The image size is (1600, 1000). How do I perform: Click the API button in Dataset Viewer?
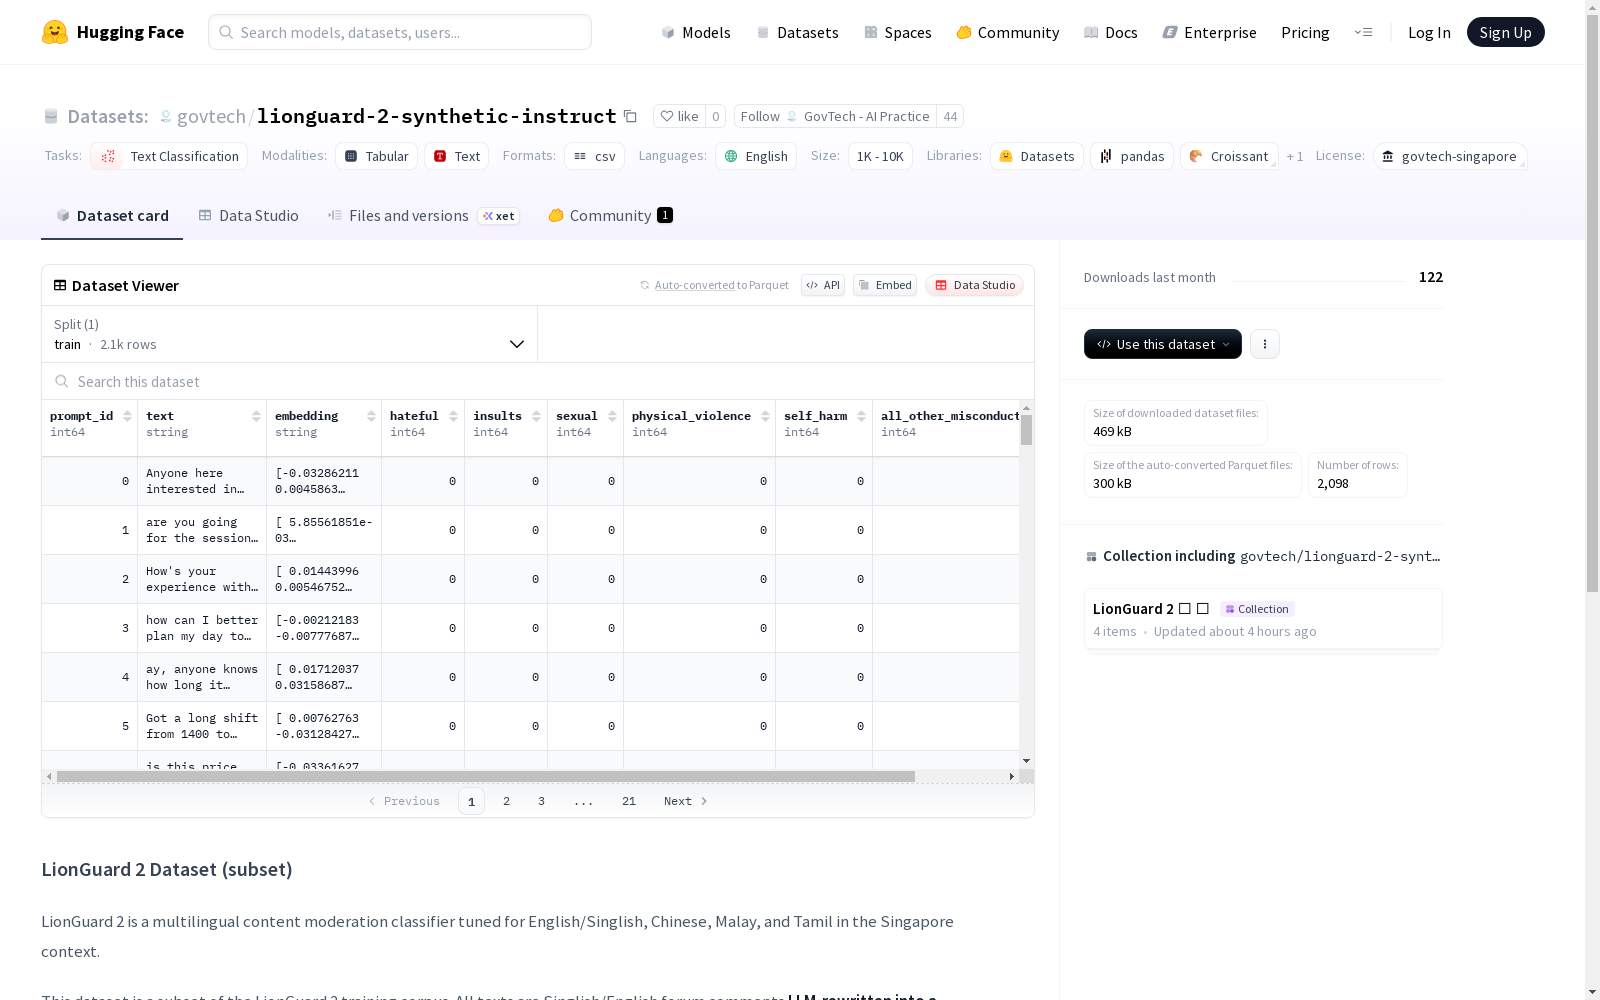(x=823, y=285)
